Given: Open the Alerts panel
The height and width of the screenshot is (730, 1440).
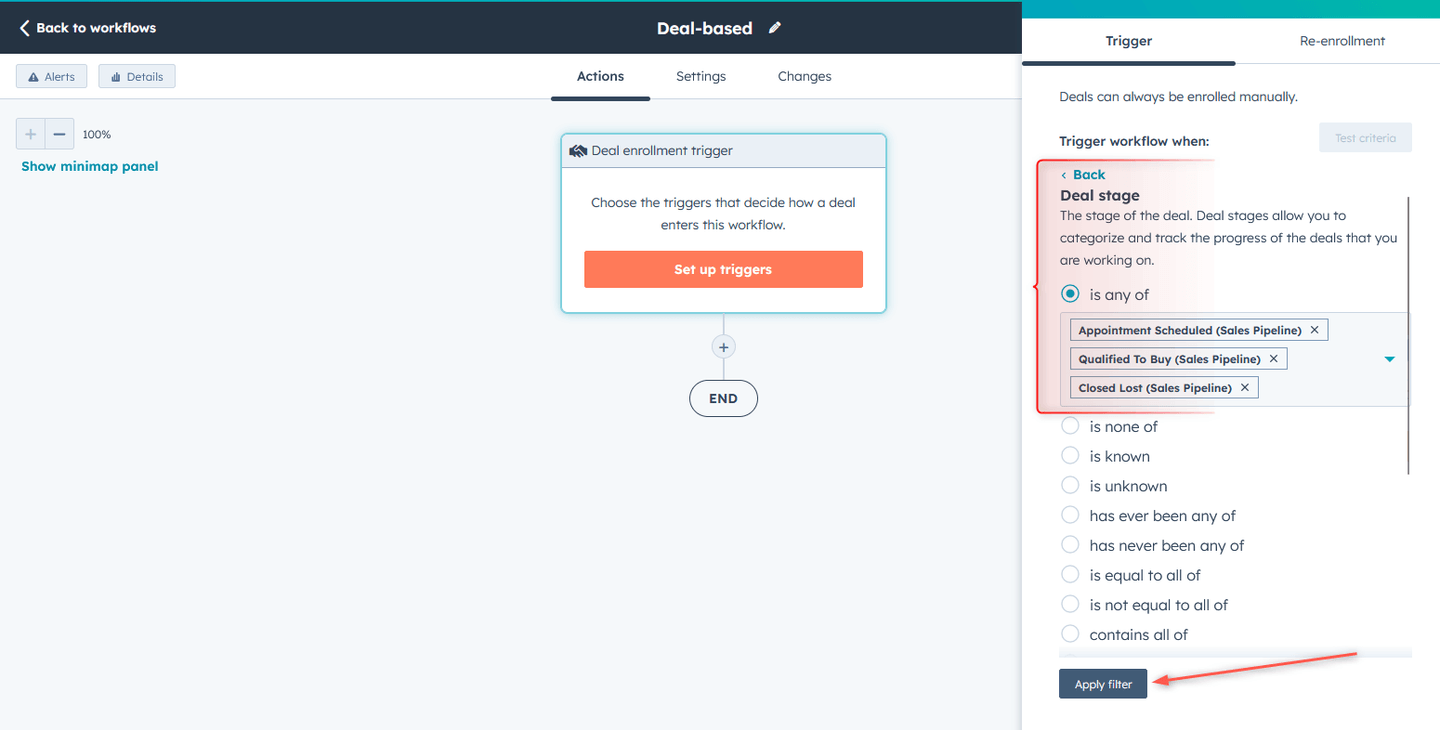Looking at the screenshot, I should (51, 75).
